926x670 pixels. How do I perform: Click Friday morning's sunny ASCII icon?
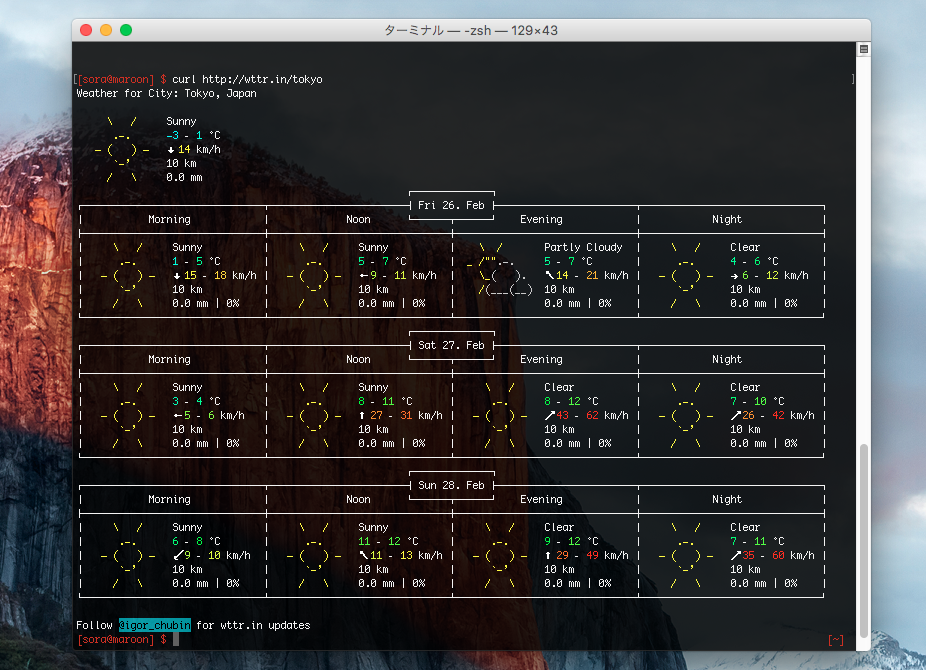click(126, 275)
